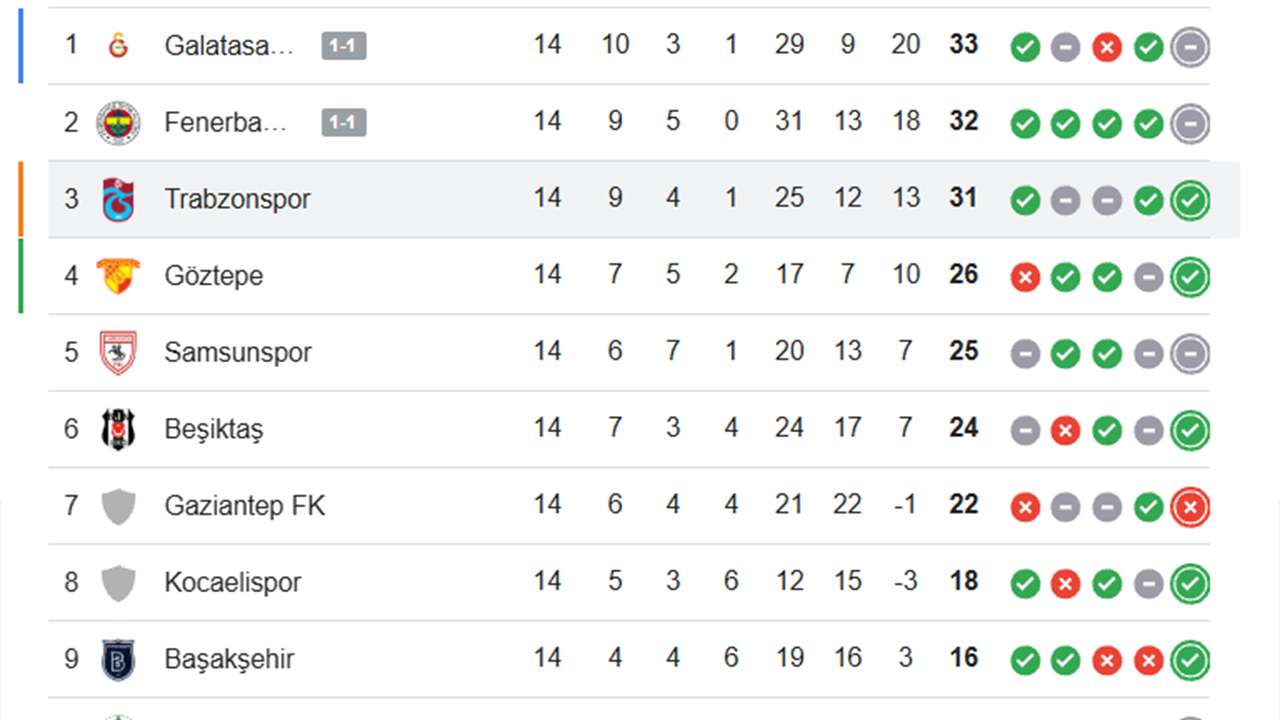Open the Trabzonspor team name link

[x=239, y=199]
